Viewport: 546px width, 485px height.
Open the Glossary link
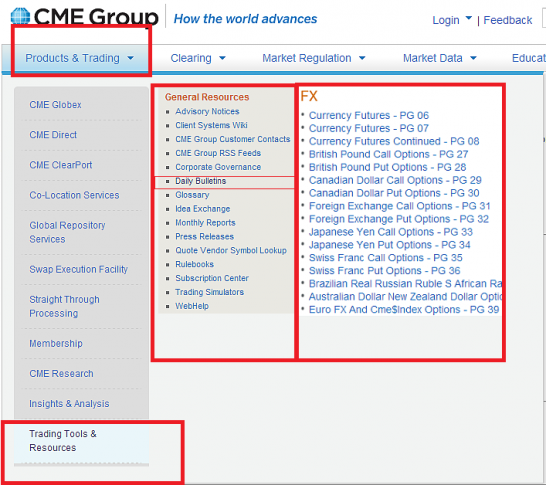tap(192, 195)
